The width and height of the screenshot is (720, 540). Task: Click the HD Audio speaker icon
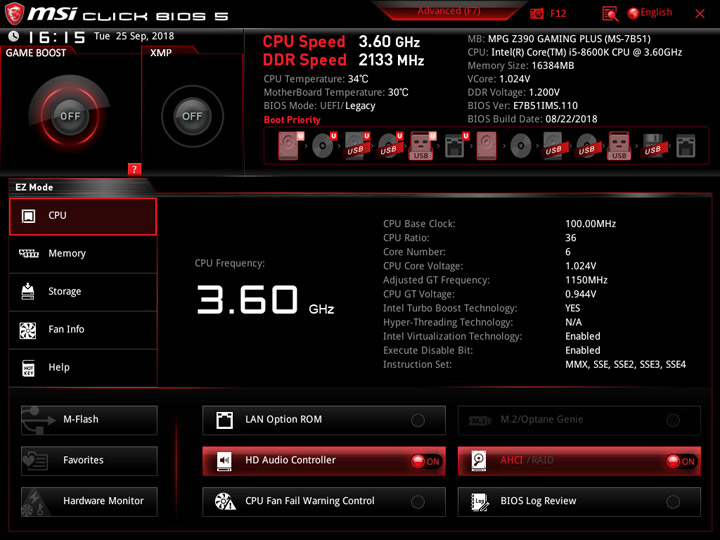[x=224, y=461]
